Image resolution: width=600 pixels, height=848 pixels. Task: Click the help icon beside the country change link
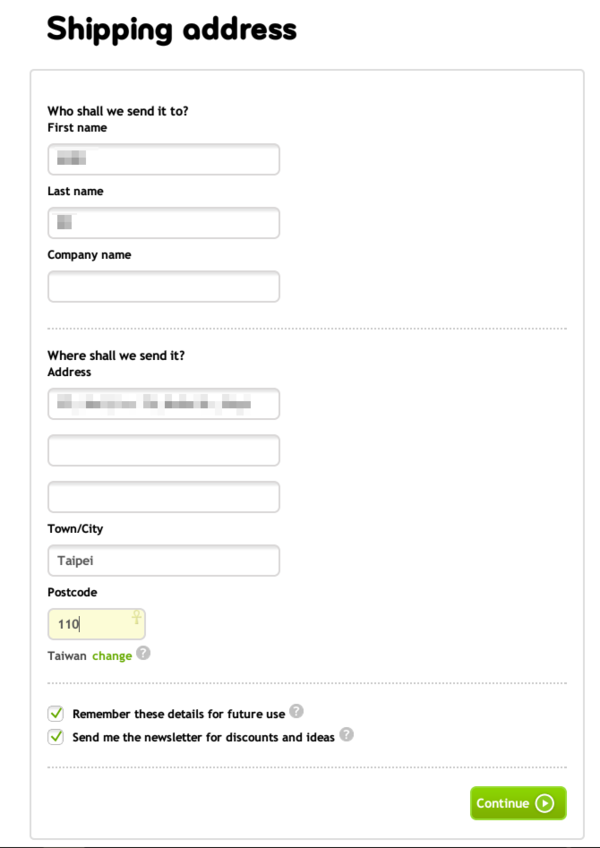click(x=144, y=654)
